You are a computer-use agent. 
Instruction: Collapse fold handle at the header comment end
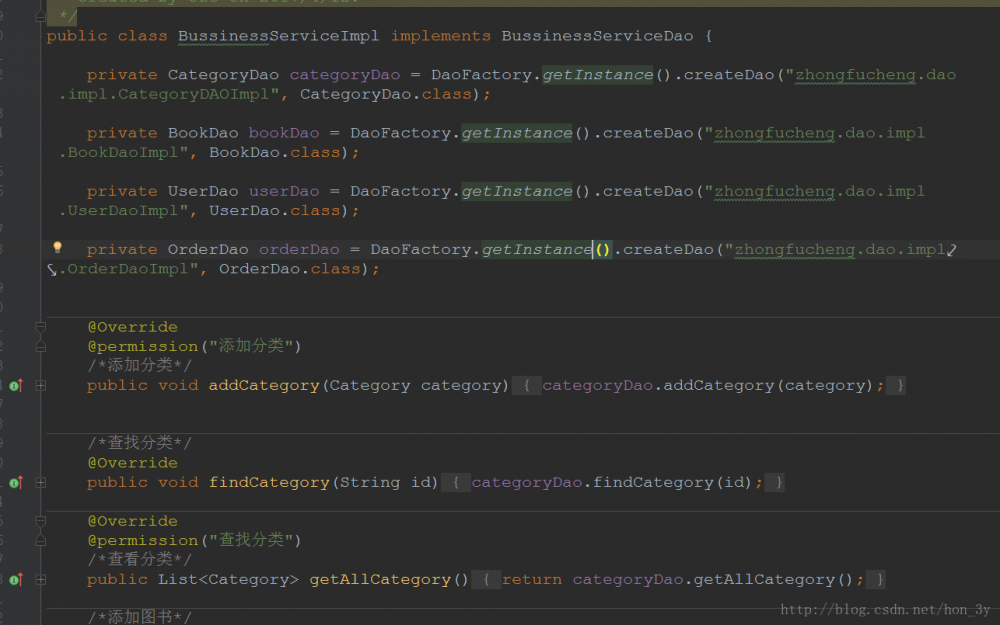coord(41,16)
